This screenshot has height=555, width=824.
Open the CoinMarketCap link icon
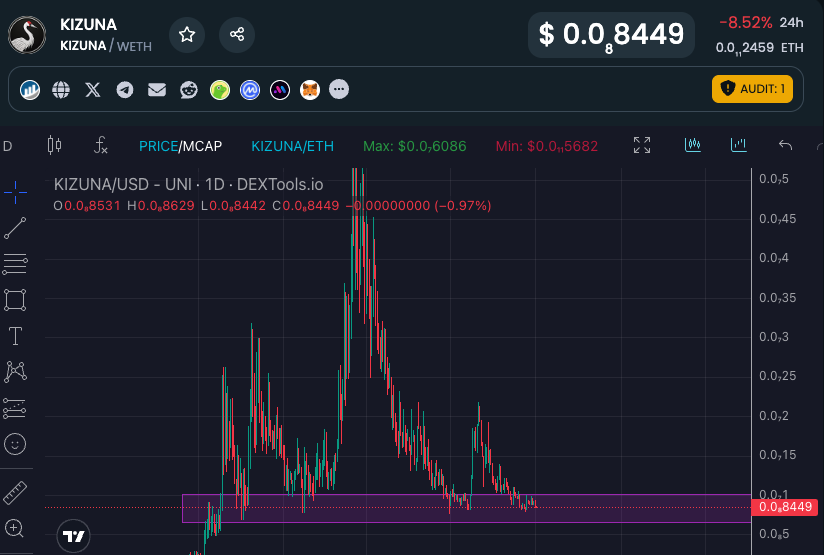[250, 90]
